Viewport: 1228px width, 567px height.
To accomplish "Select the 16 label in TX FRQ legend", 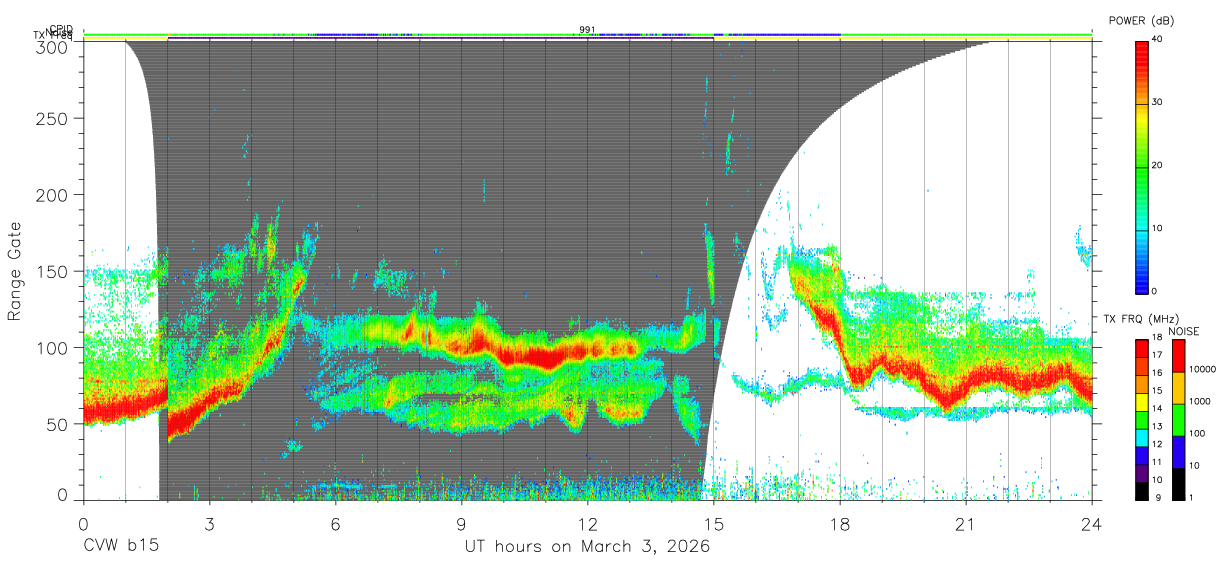I will [x=1157, y=372].
